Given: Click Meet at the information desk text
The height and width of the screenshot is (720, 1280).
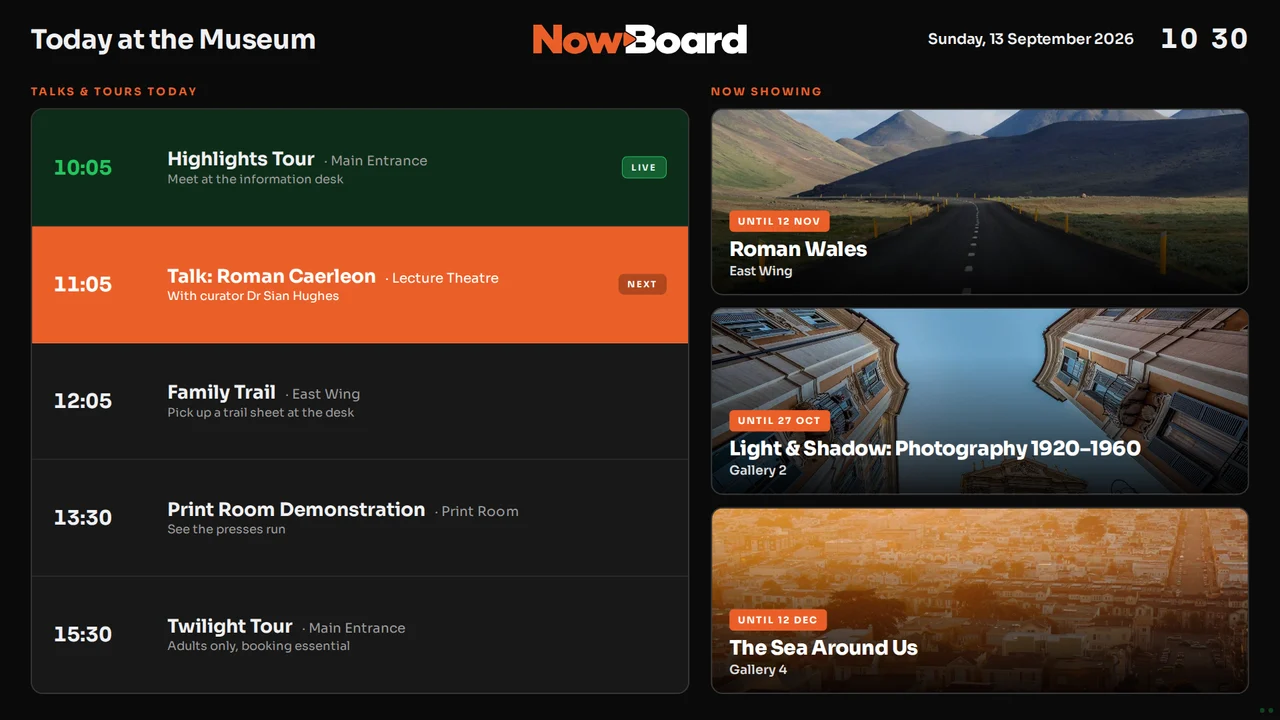Looking at the screenshot, I should pos(255,179).
